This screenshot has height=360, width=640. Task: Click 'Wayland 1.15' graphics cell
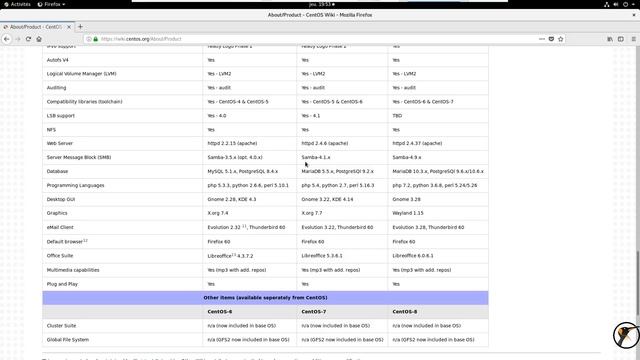pos(408,213)
